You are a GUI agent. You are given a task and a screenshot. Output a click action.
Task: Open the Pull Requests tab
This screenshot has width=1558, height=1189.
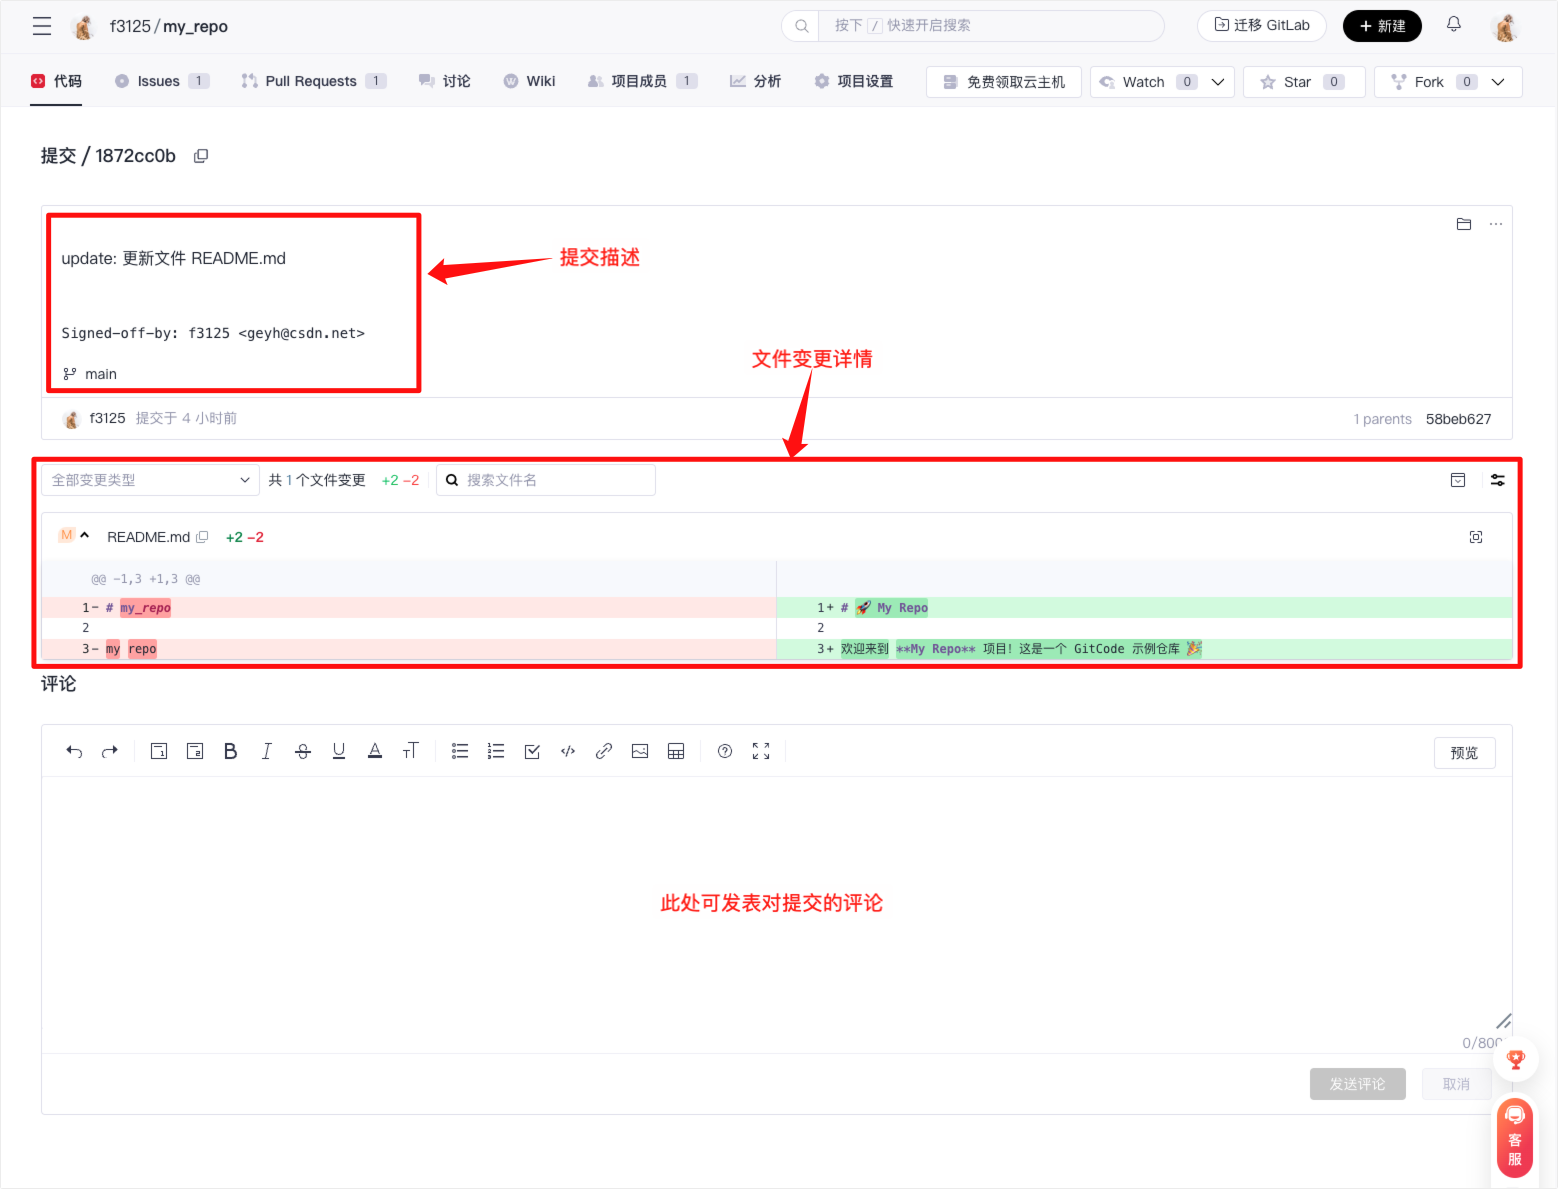pyautogui.click(x=312, y=81)
